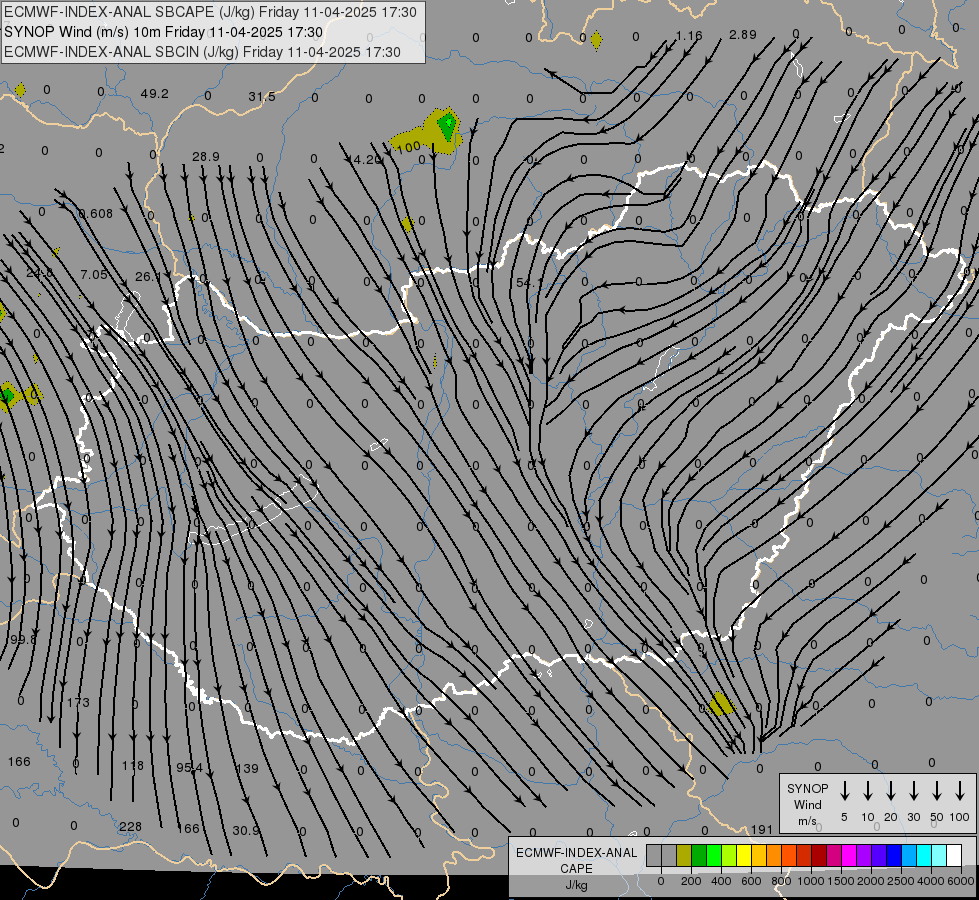The height and width of the screenshot is (900, 979).
Task: Click the 228 value near bottom left
Action: (x=130, y=826)
